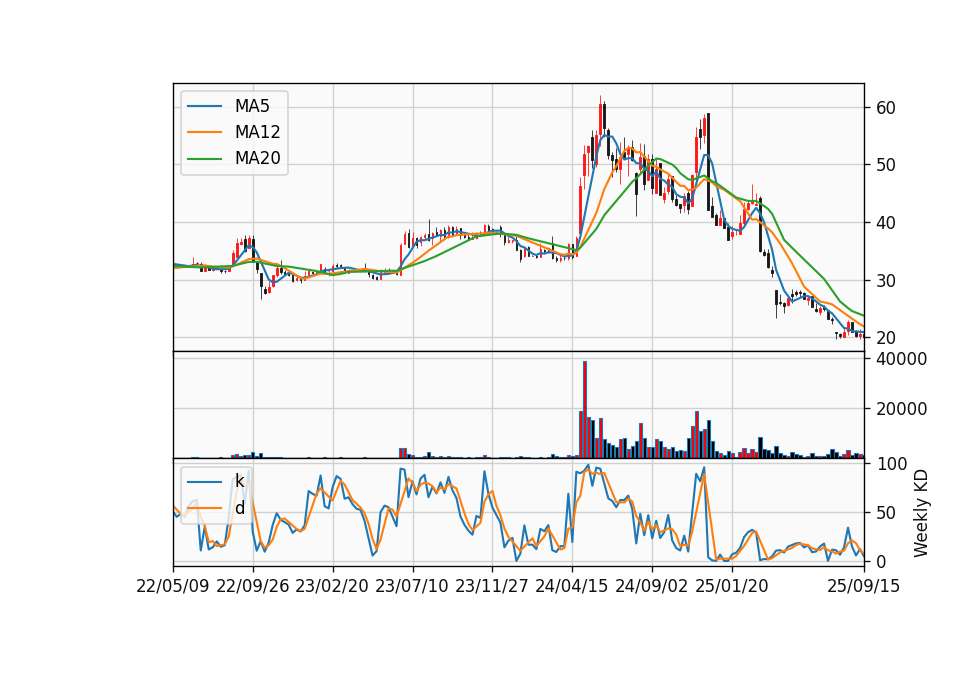Click the tallest volume bar near 40000
Viewport: 960px width, 690px height.
[585, 410]
